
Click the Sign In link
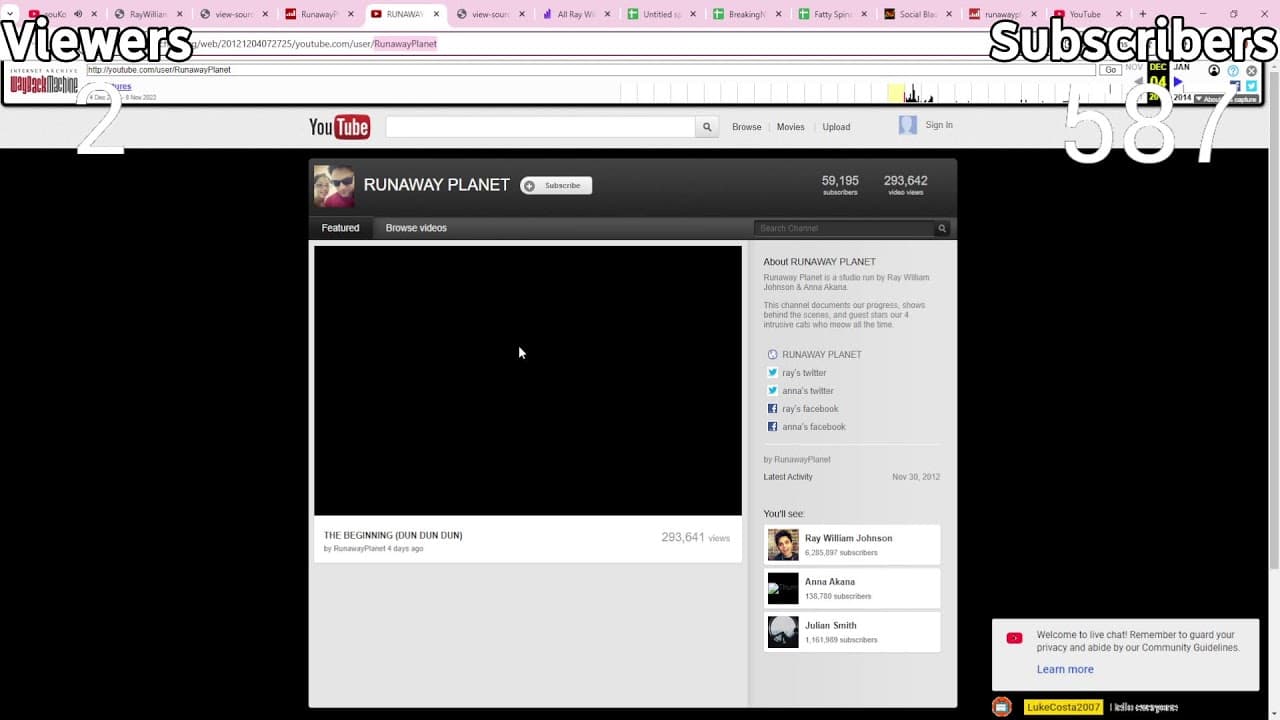pyautogui.click(x=939, y=125)
